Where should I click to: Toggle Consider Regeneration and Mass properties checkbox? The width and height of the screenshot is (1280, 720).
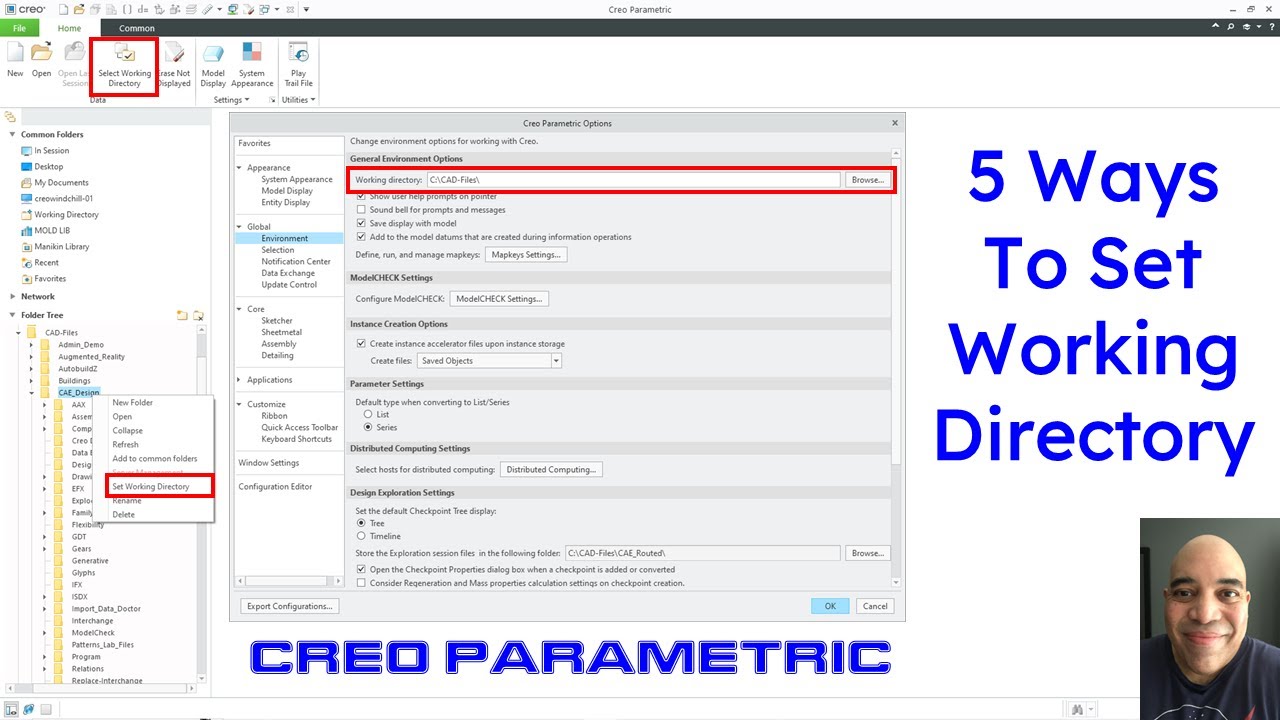(361, 583)
